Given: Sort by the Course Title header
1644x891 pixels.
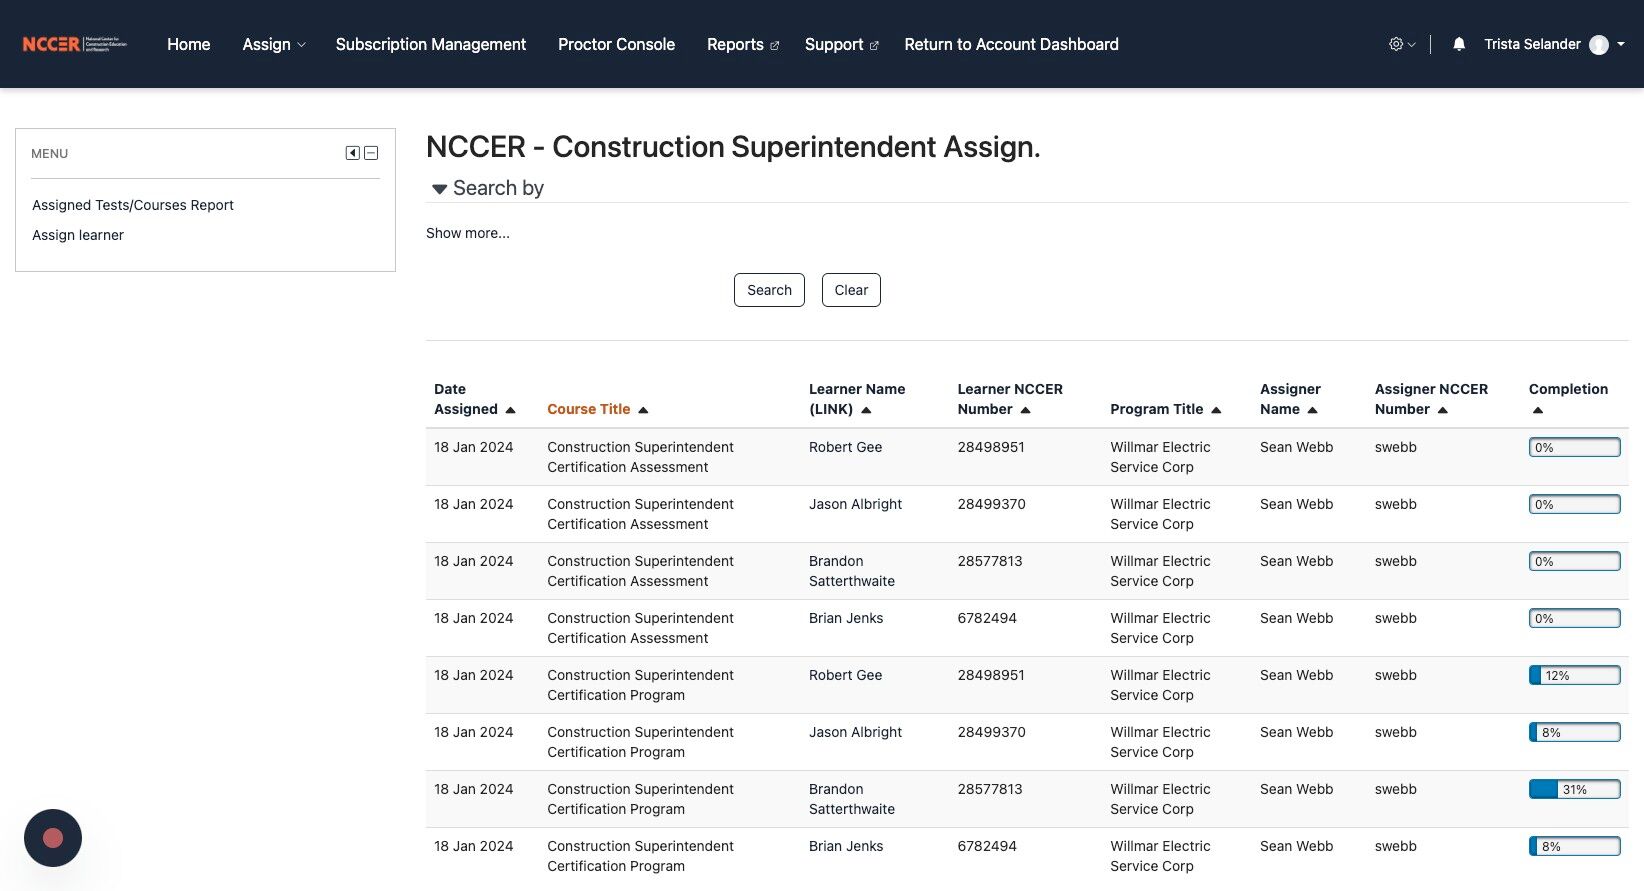Looking at the screenshot, I should coord(589,409).
